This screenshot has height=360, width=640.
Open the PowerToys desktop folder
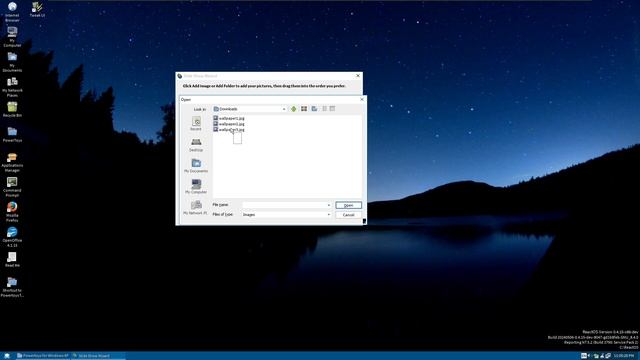click(12, 134)
